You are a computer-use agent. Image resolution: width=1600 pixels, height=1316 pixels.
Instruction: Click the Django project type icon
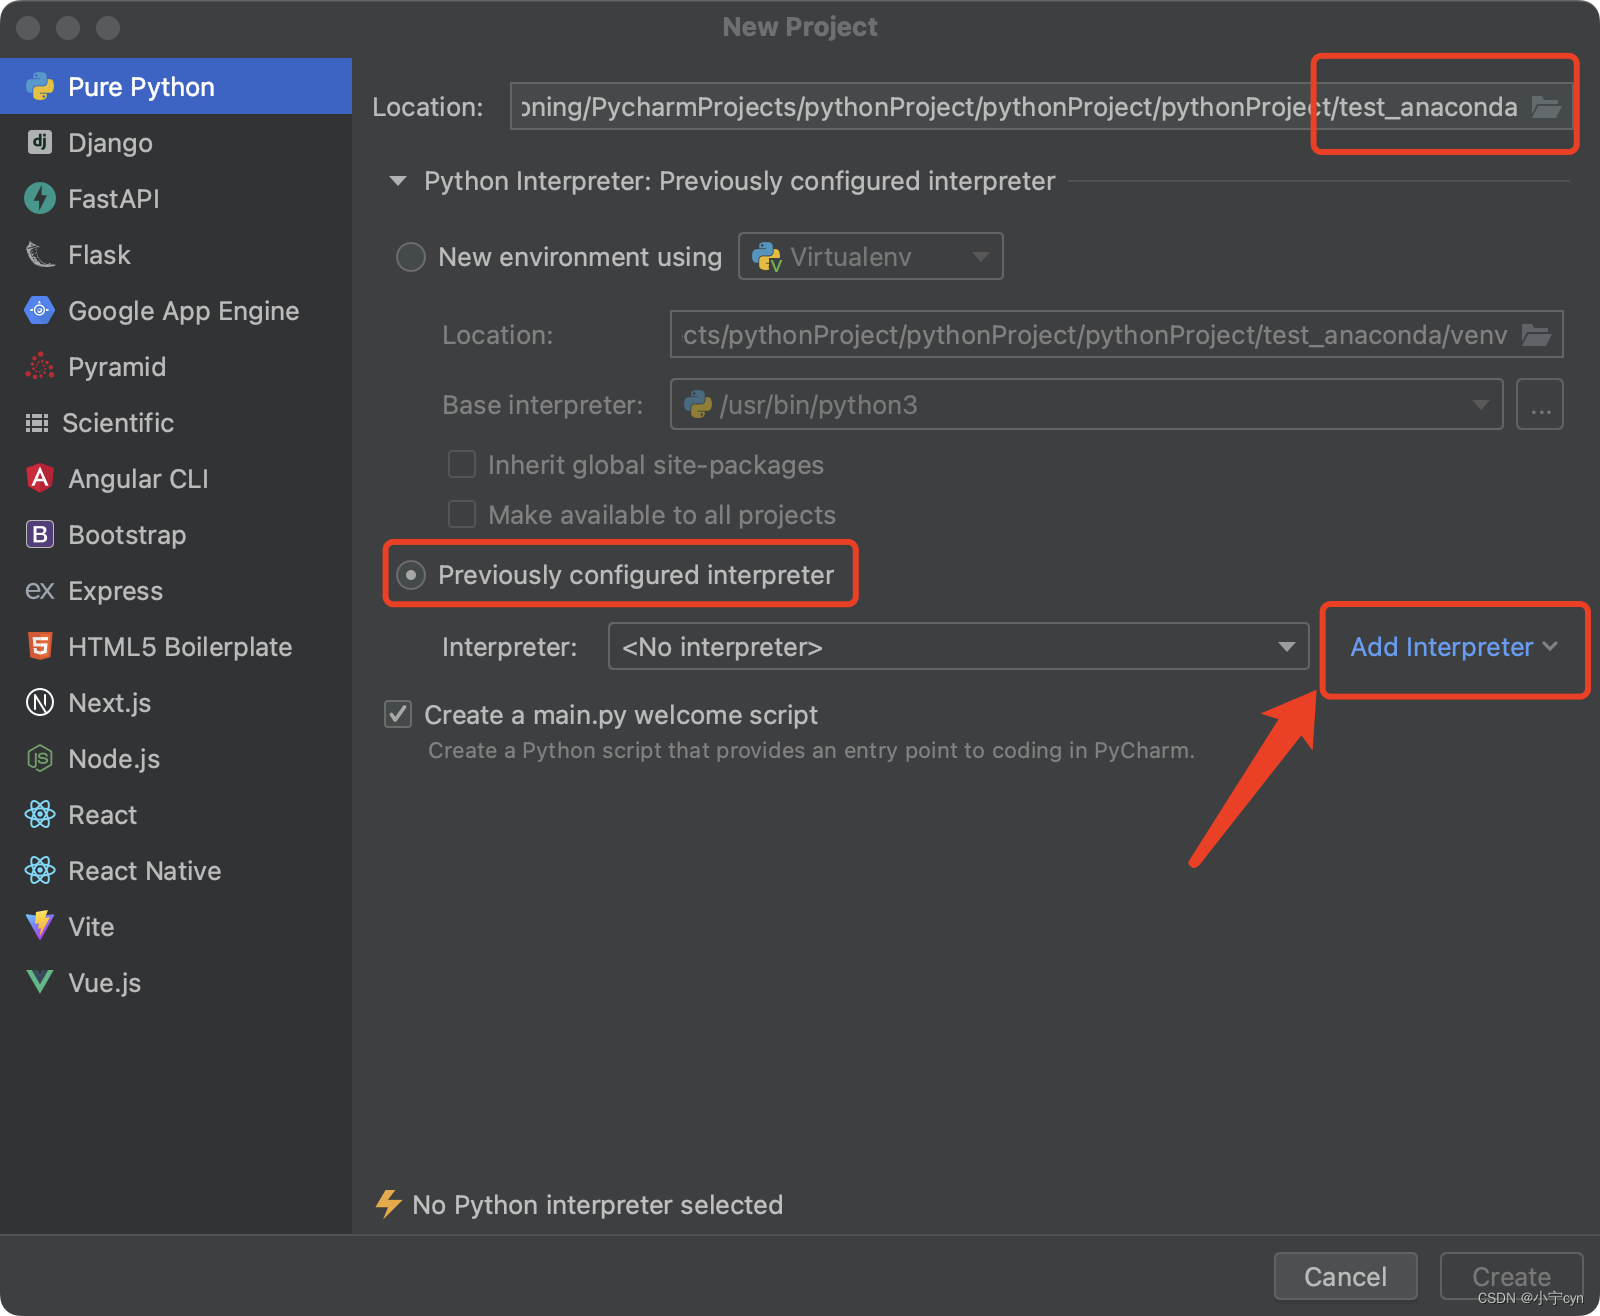(x=40, y=142)
